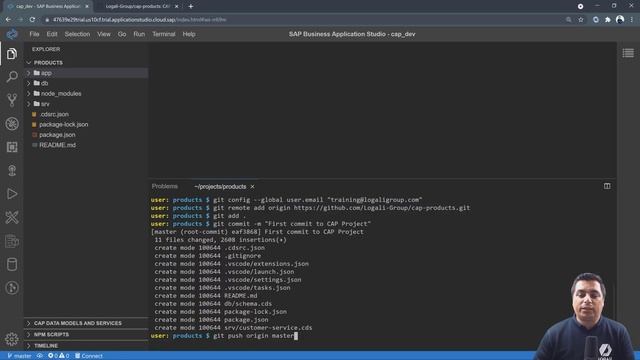This screenshot has height=360, width=640.
Task: Open the Go menu
Action: click(122, 34)
